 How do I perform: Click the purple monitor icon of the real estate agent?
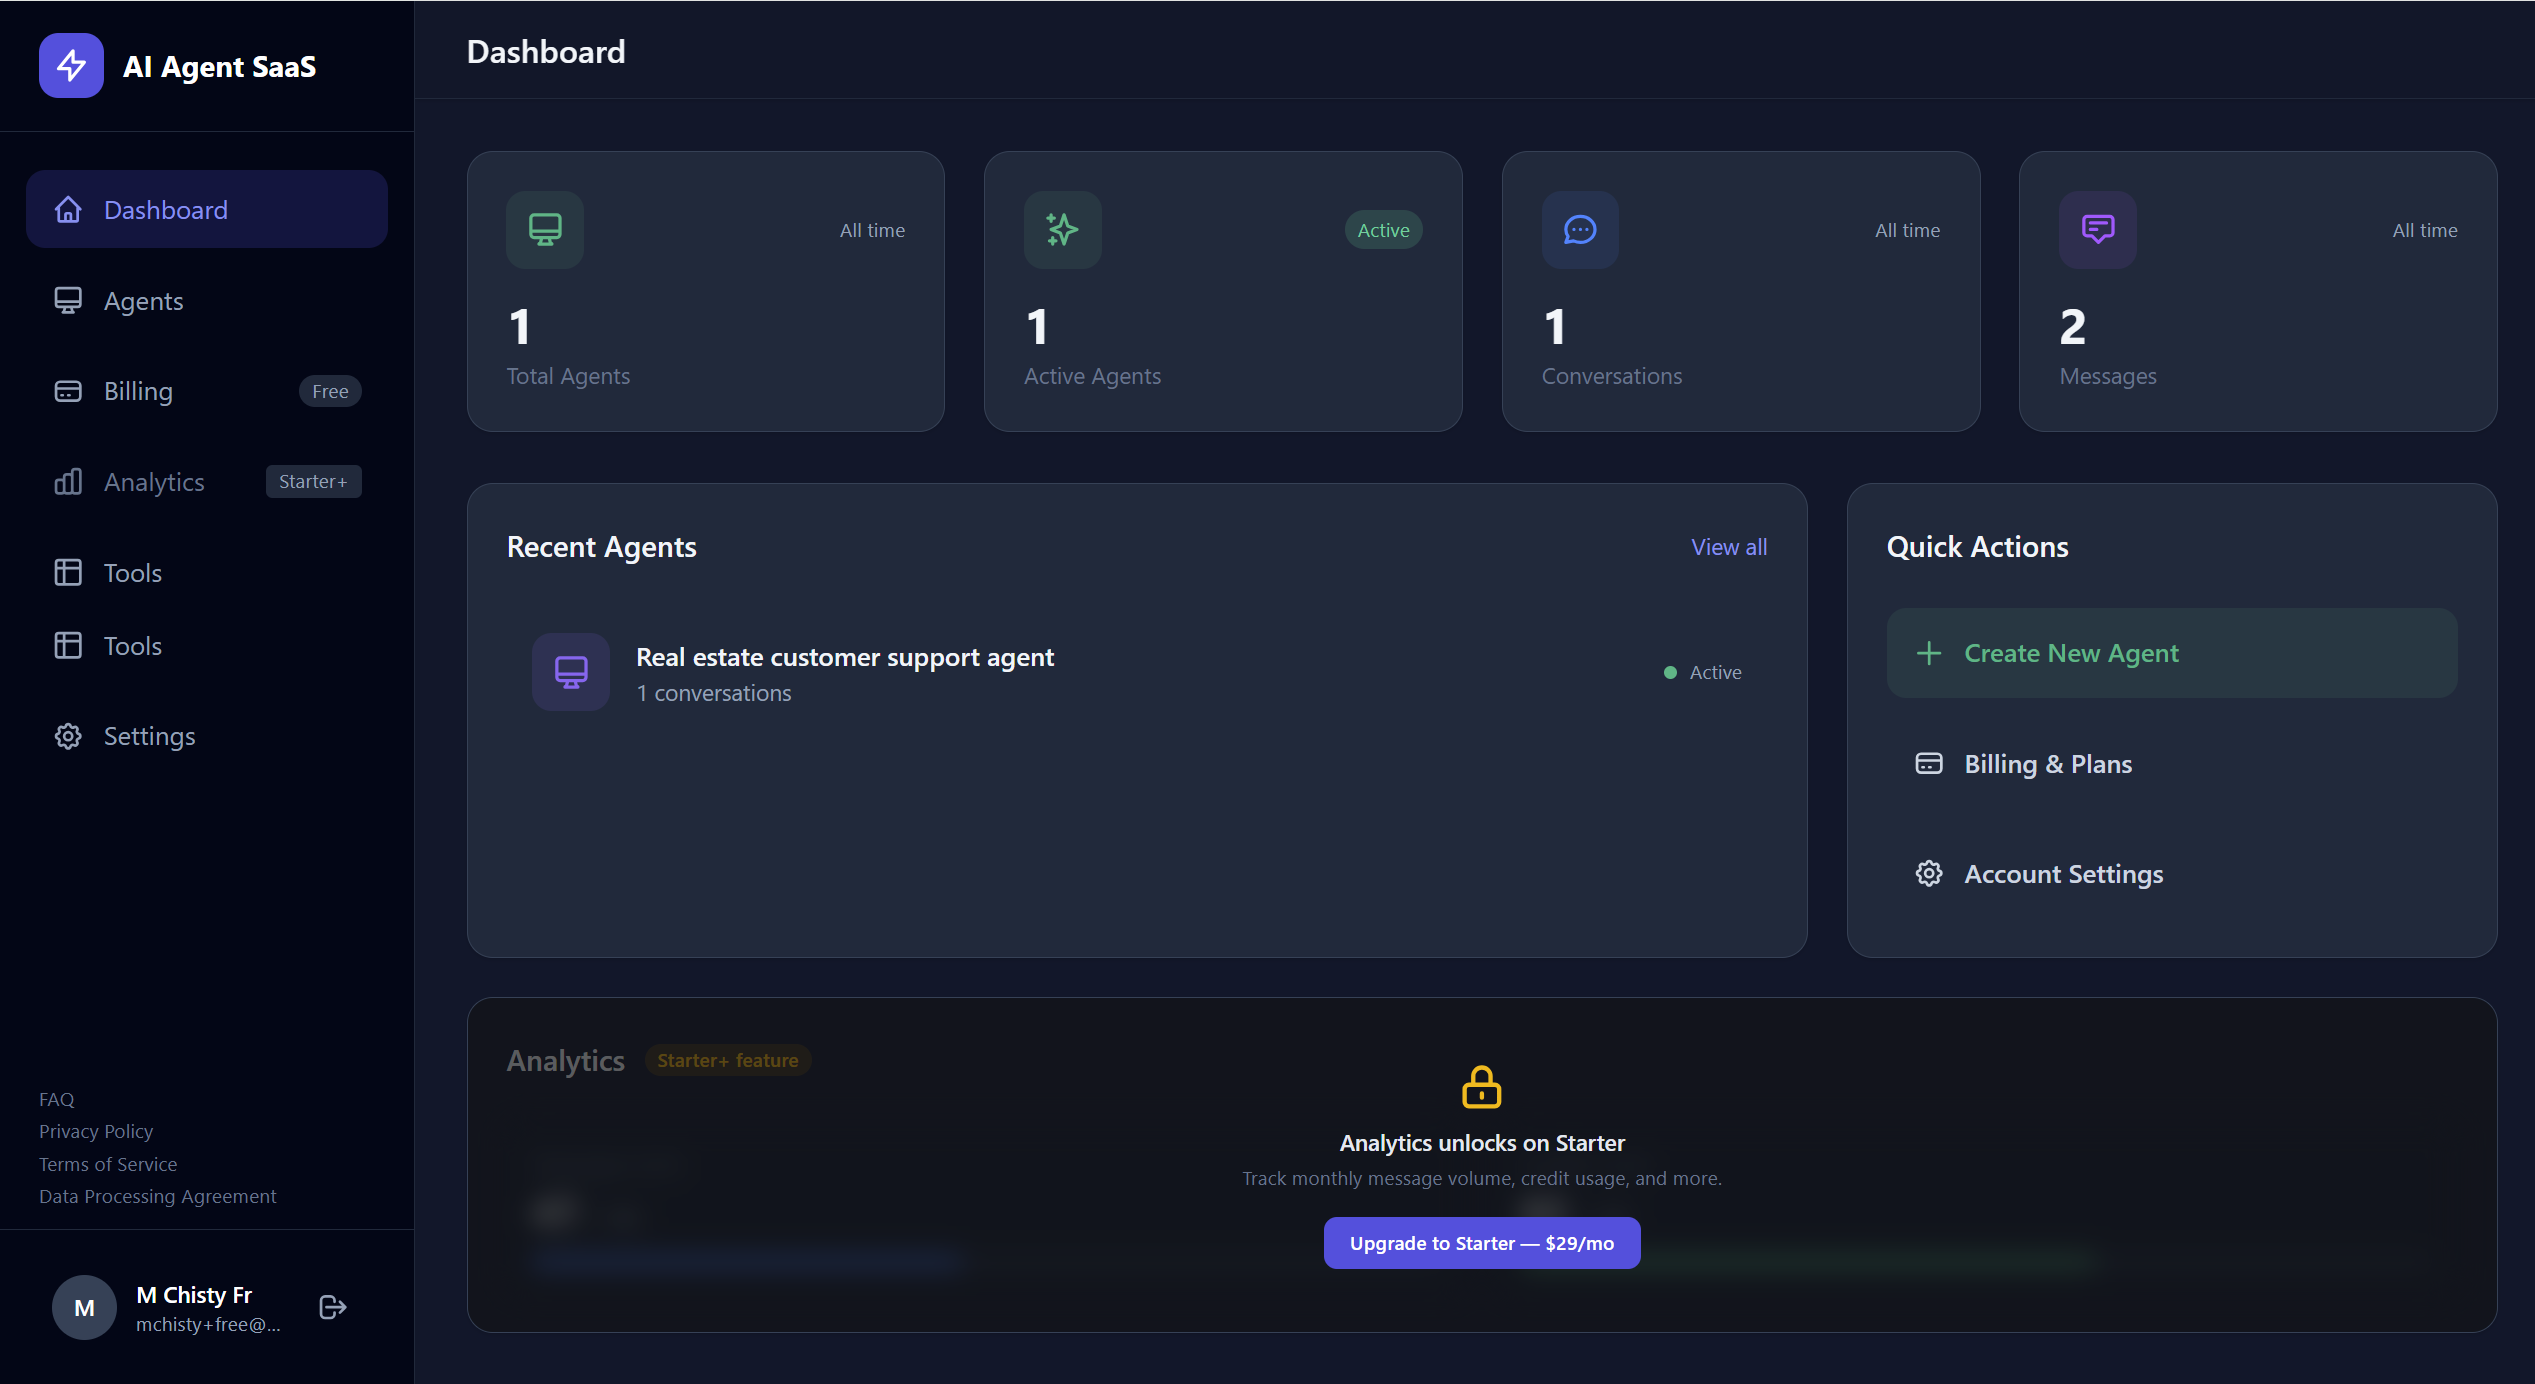[571, 671]
